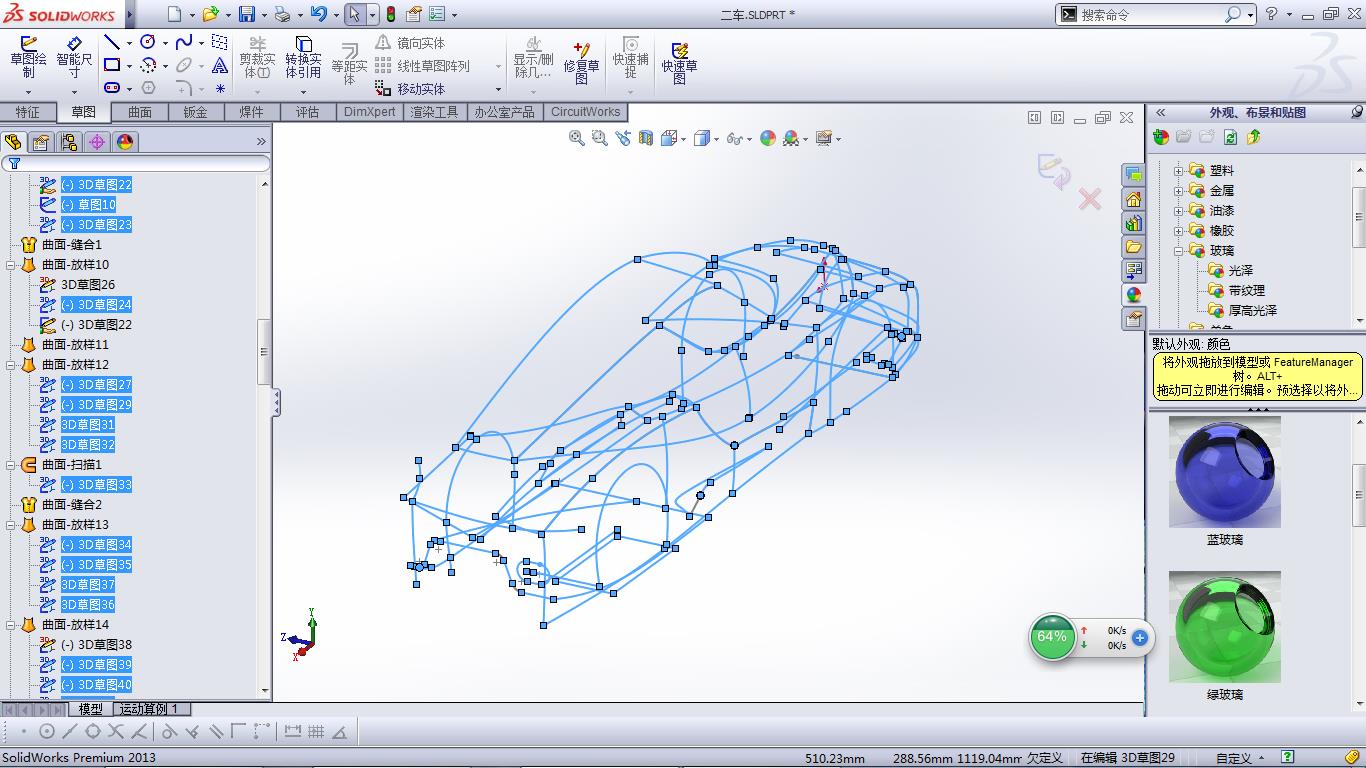Click the Design Library task pane tab
This screenshot has width=1366, height=768.
1133,222
